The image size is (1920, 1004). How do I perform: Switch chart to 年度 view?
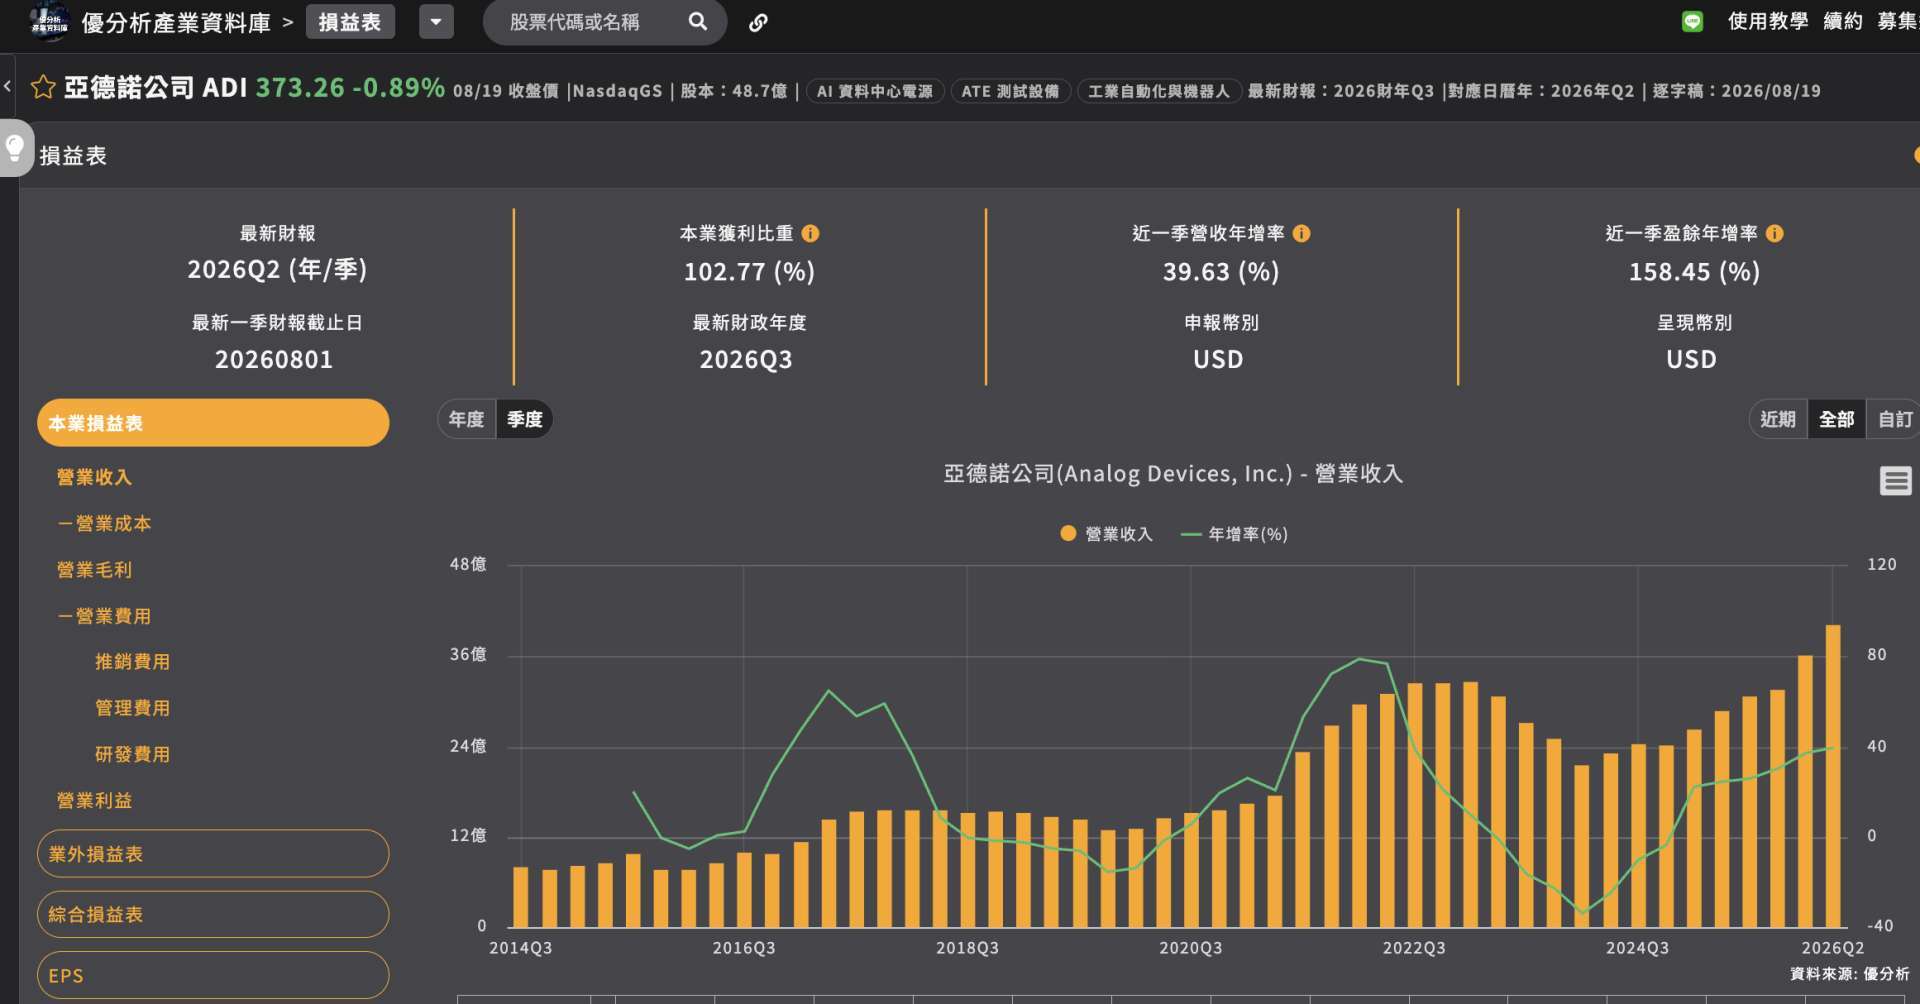[x=466, y=419]
